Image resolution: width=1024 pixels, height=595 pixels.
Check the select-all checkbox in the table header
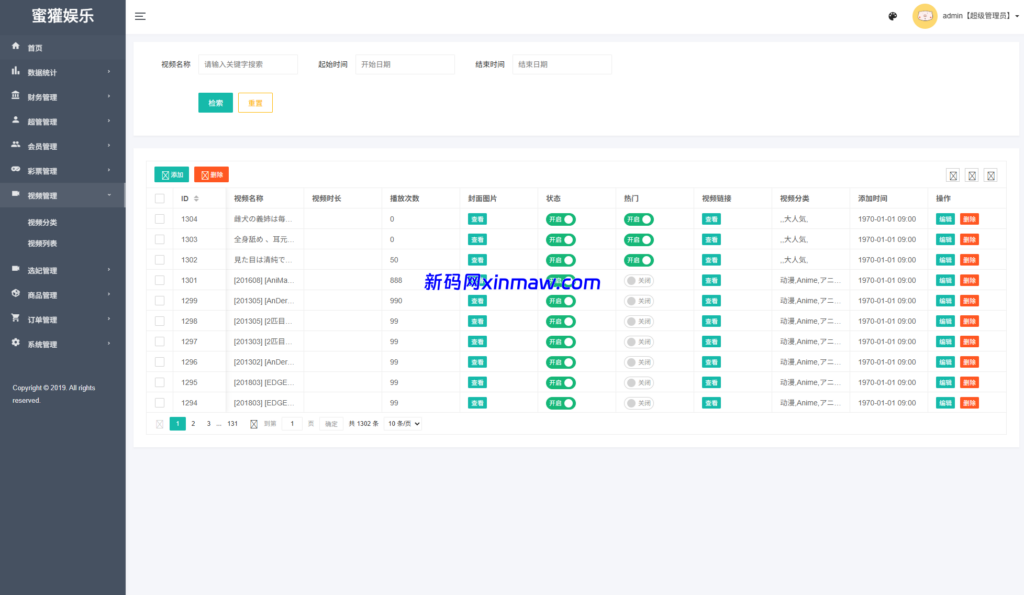tap(159, 198)
